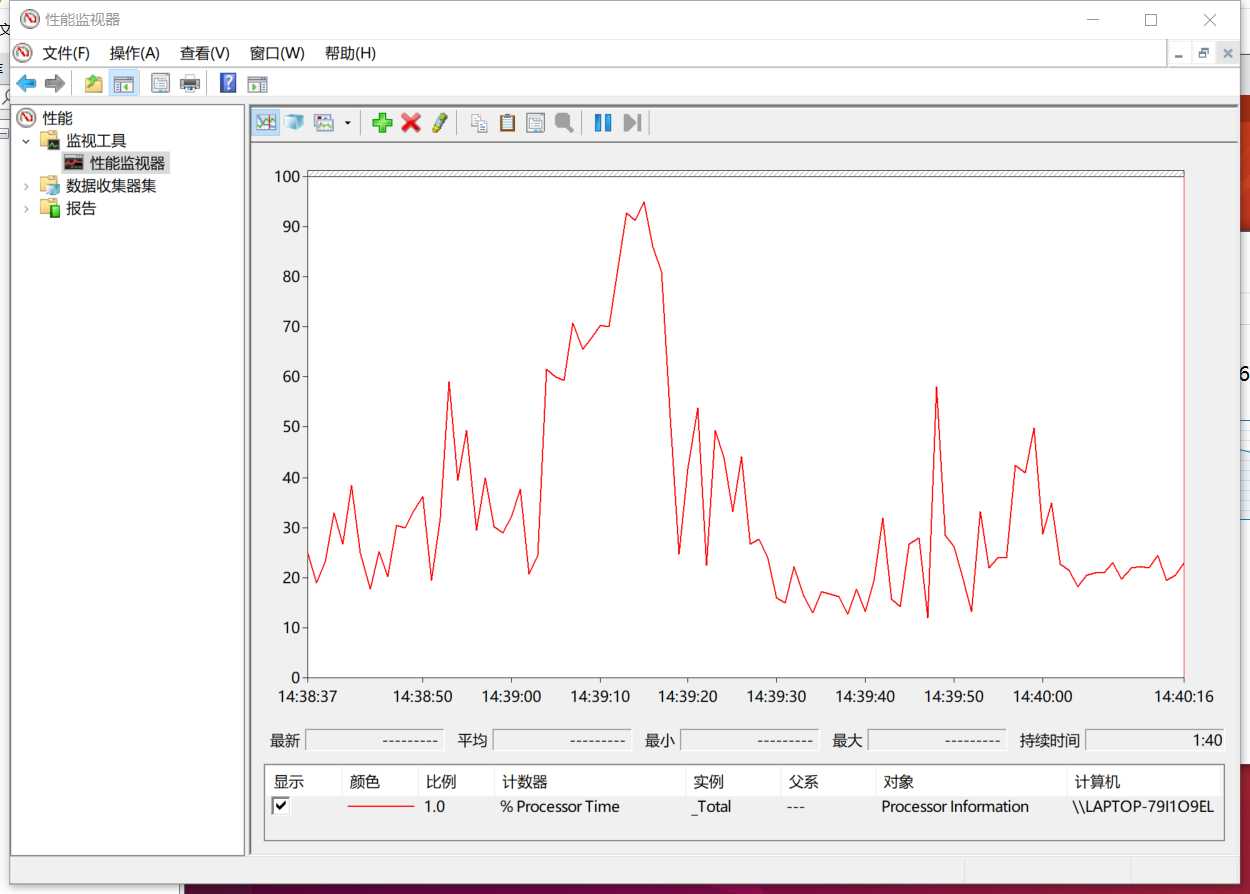This screenshot has height=894, width=1250.
Task: Click the 持续时间 field showing 1:40
Action: tap(1155, 740)
